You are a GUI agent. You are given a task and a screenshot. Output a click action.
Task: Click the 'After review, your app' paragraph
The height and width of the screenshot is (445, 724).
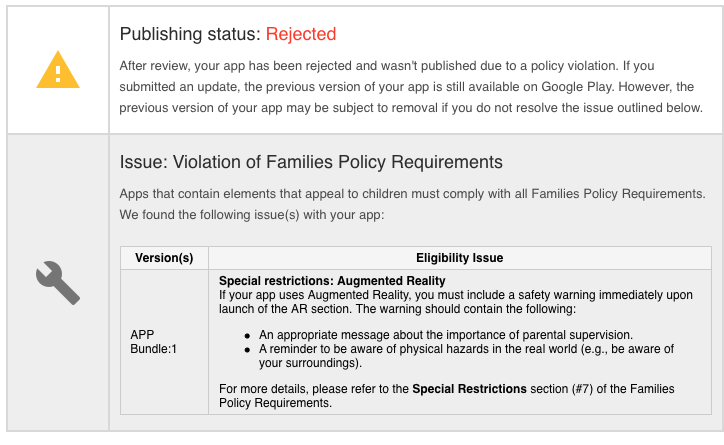click(x=411, y=86)
